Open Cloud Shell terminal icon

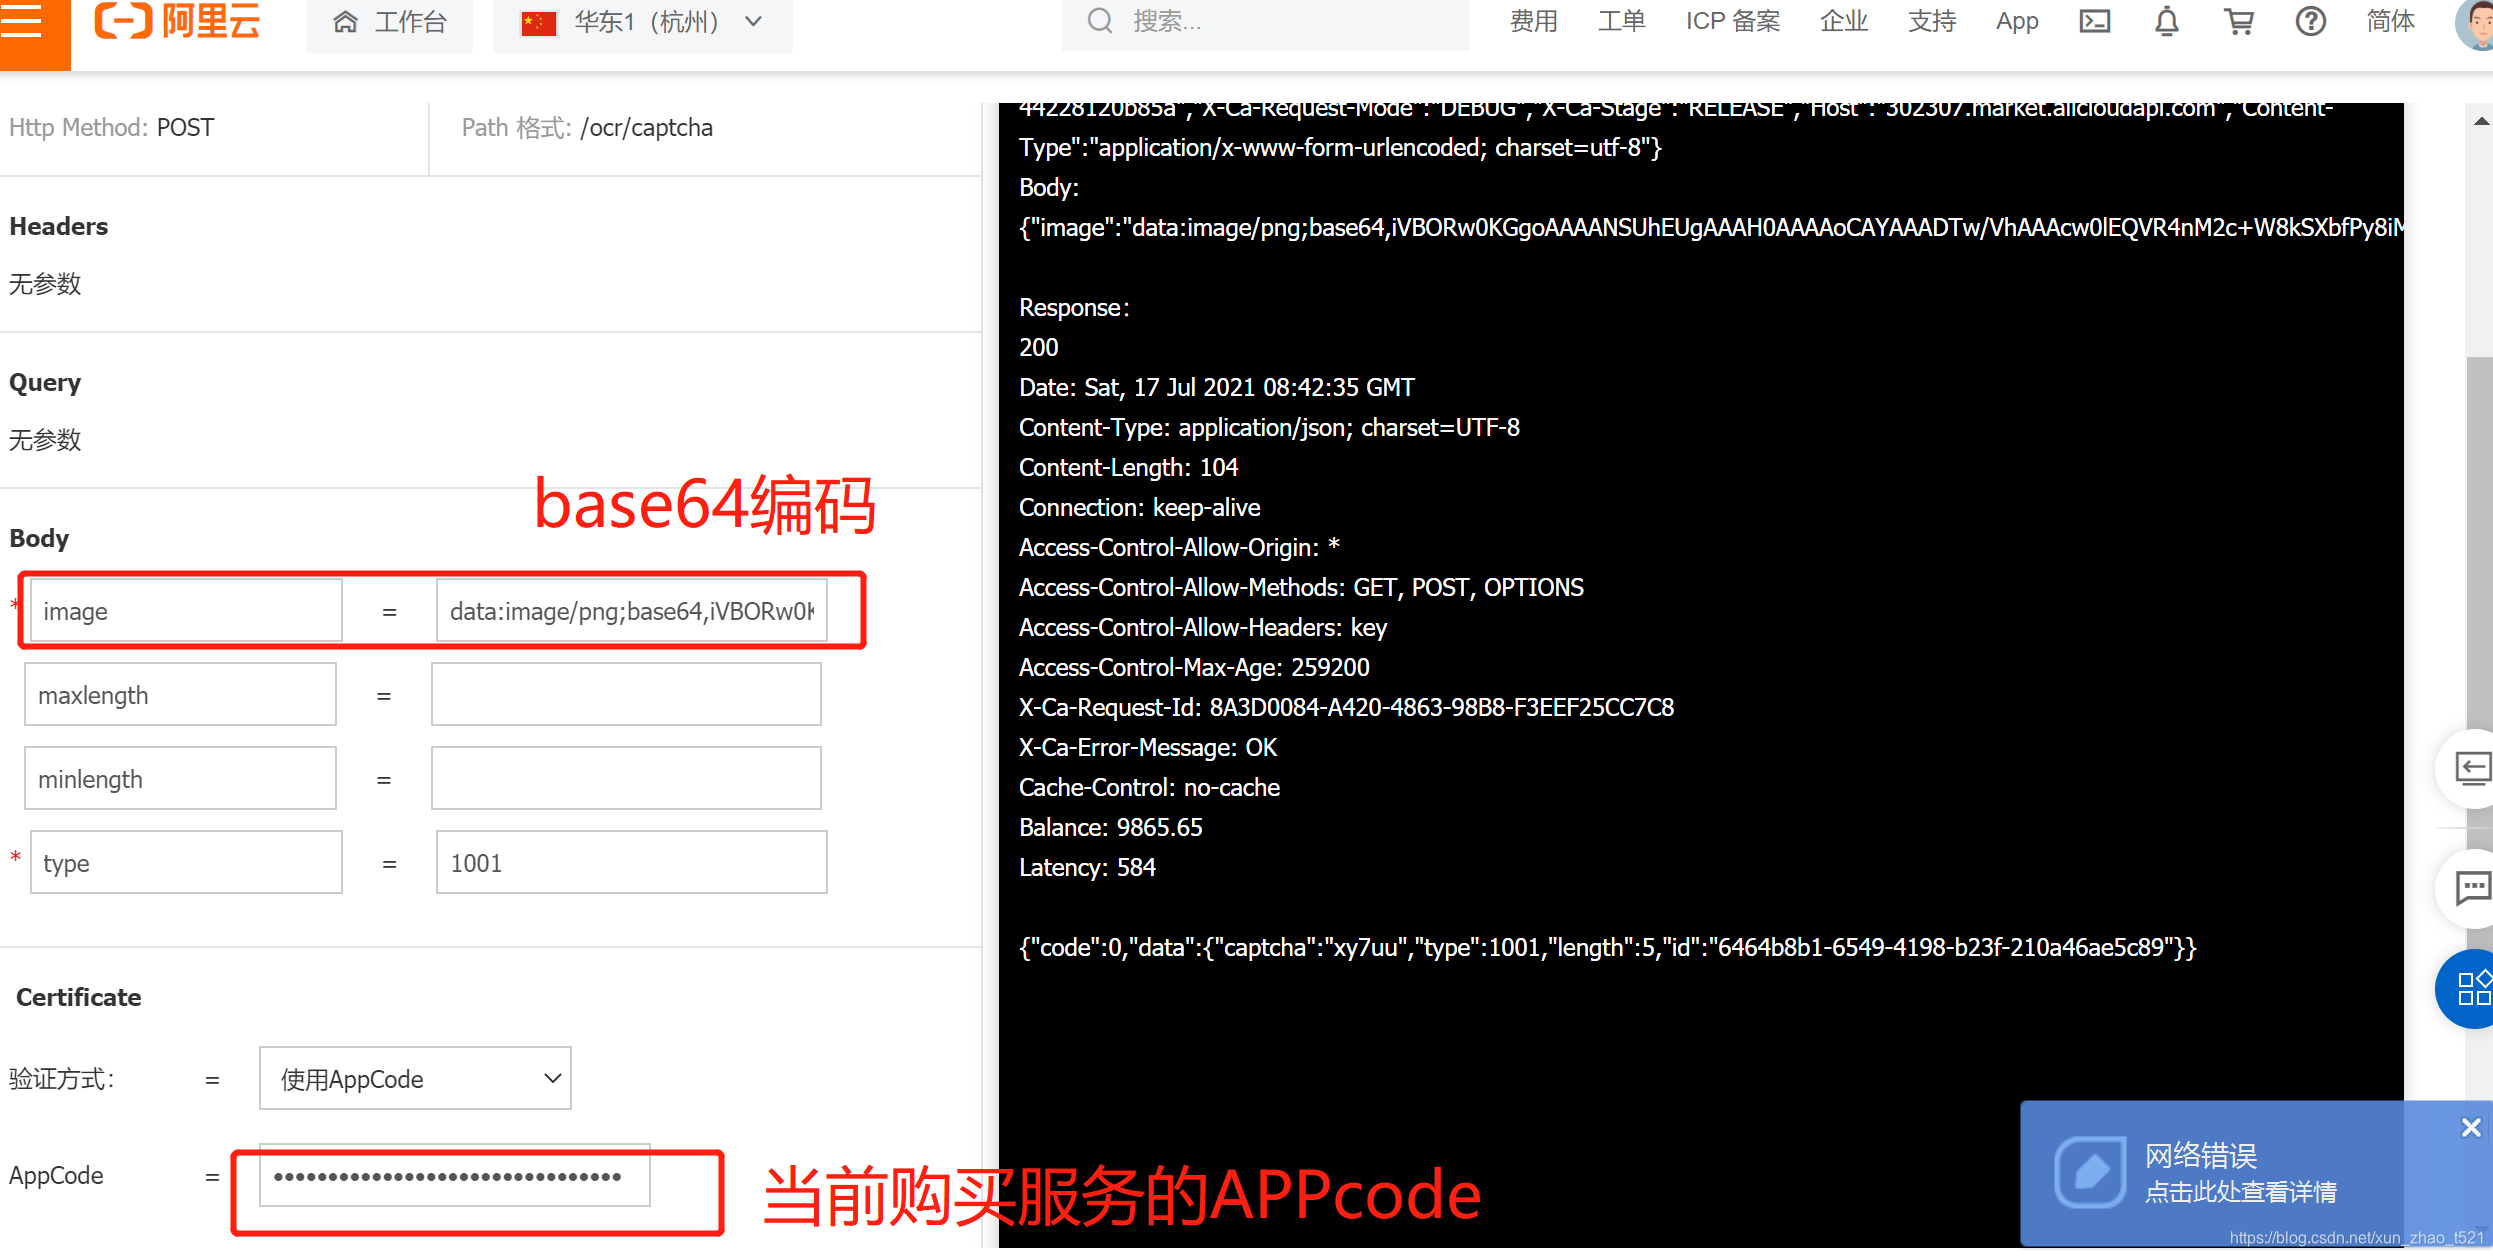pyautogui.click(x=2094, y=22)
